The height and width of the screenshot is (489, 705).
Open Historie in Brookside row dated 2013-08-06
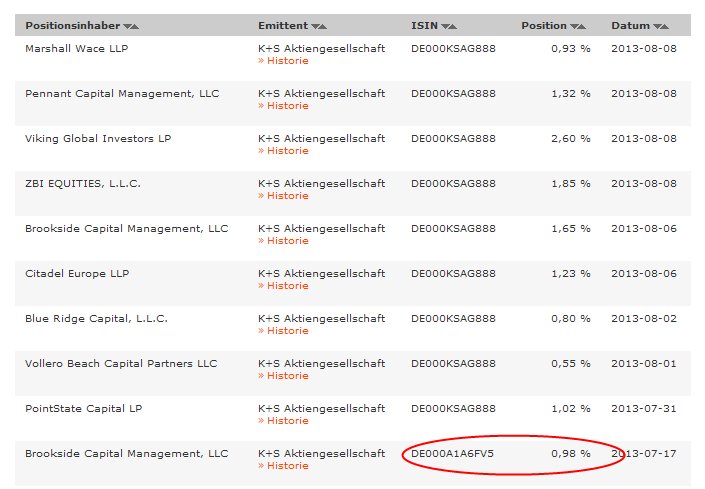pyautogui.click(x=283, y=241)
